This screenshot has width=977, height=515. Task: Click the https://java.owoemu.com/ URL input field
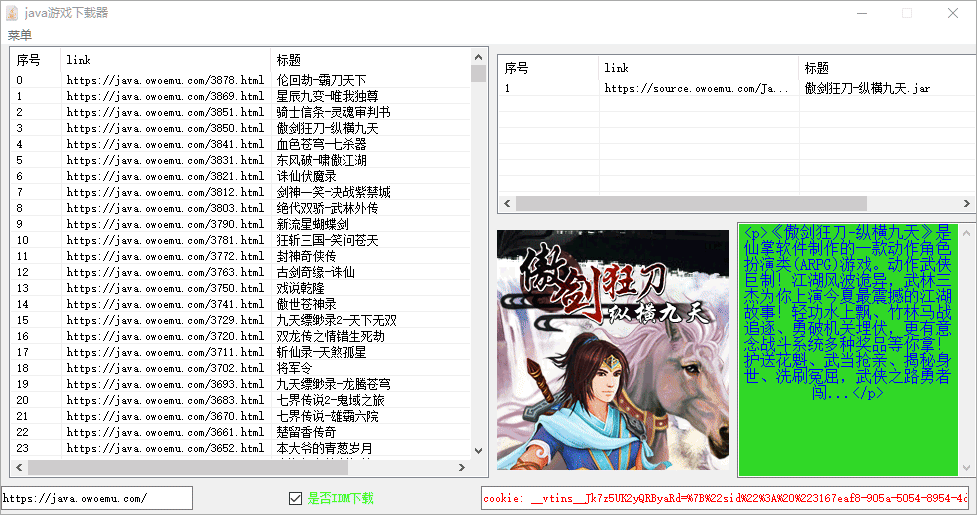click(x=97, y=498)
